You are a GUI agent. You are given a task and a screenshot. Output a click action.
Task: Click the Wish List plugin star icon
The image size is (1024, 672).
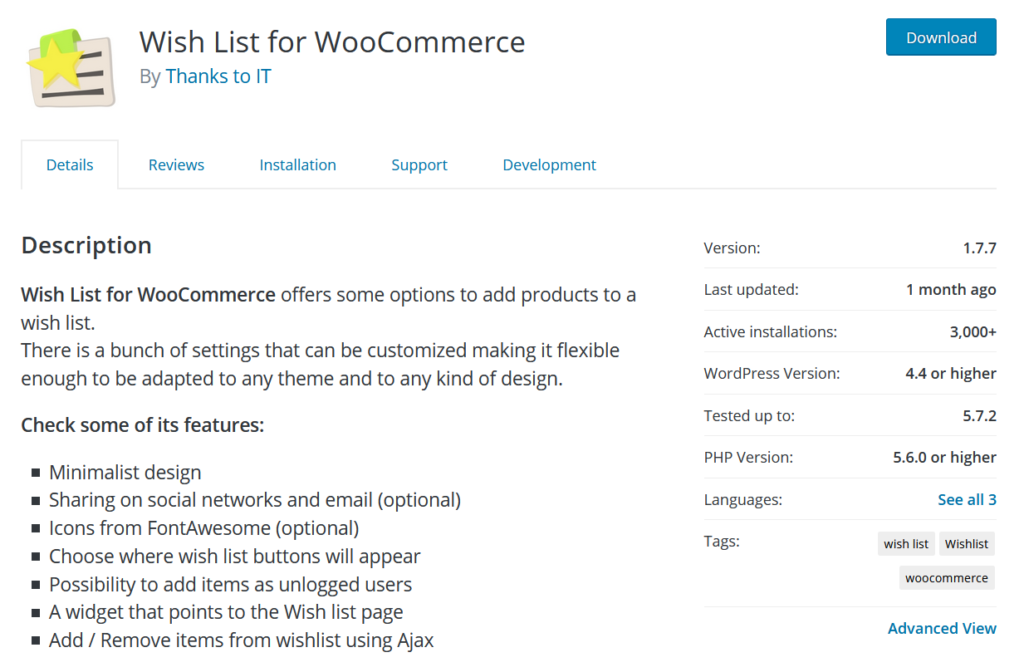71,68
